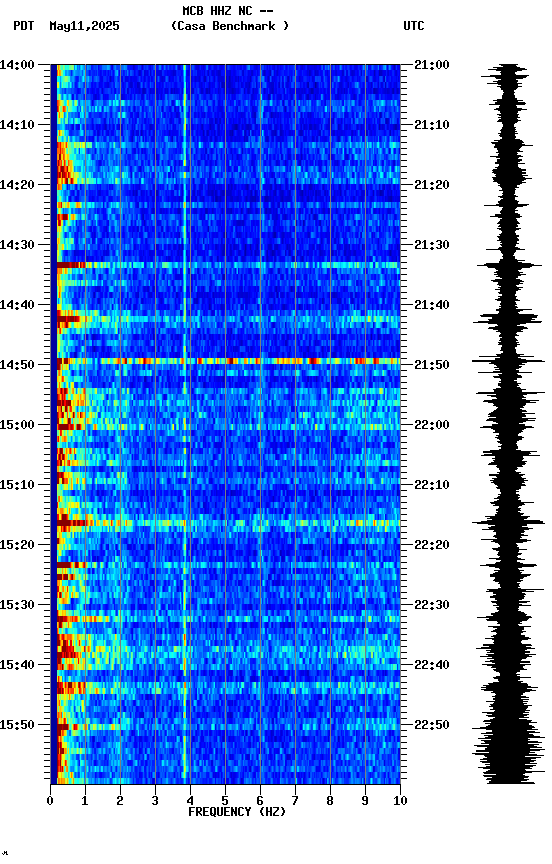
Task: Click the PDT time label 15:40
Action: click(x=17, y=666)
